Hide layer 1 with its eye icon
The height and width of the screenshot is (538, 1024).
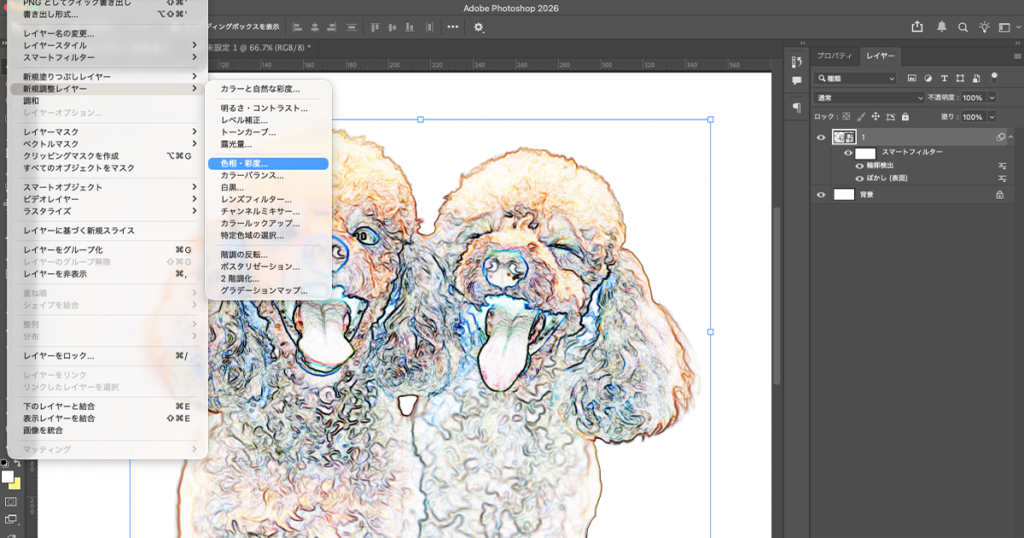(x=821, y=137)
